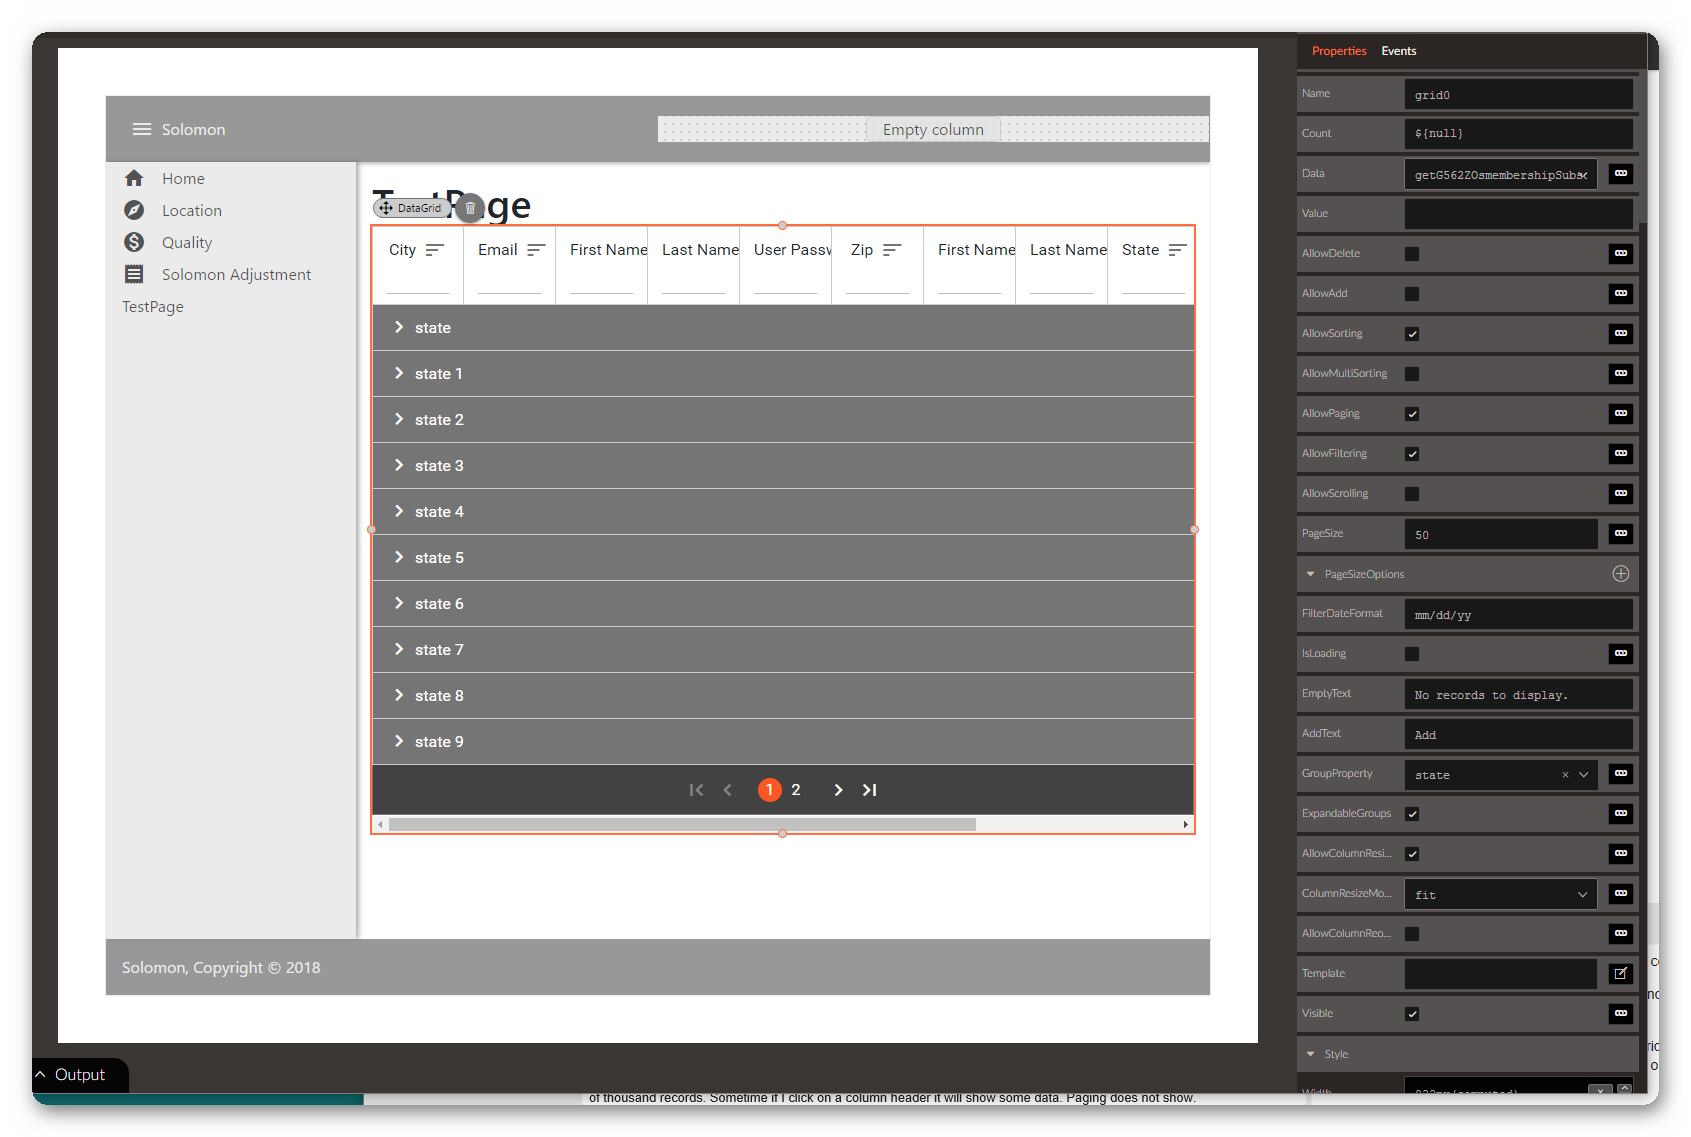Image resolution: width=1691 pixels, height=1137 pixels.
Task: Go to last page of grid pager
Action: (x=870, y=790)
